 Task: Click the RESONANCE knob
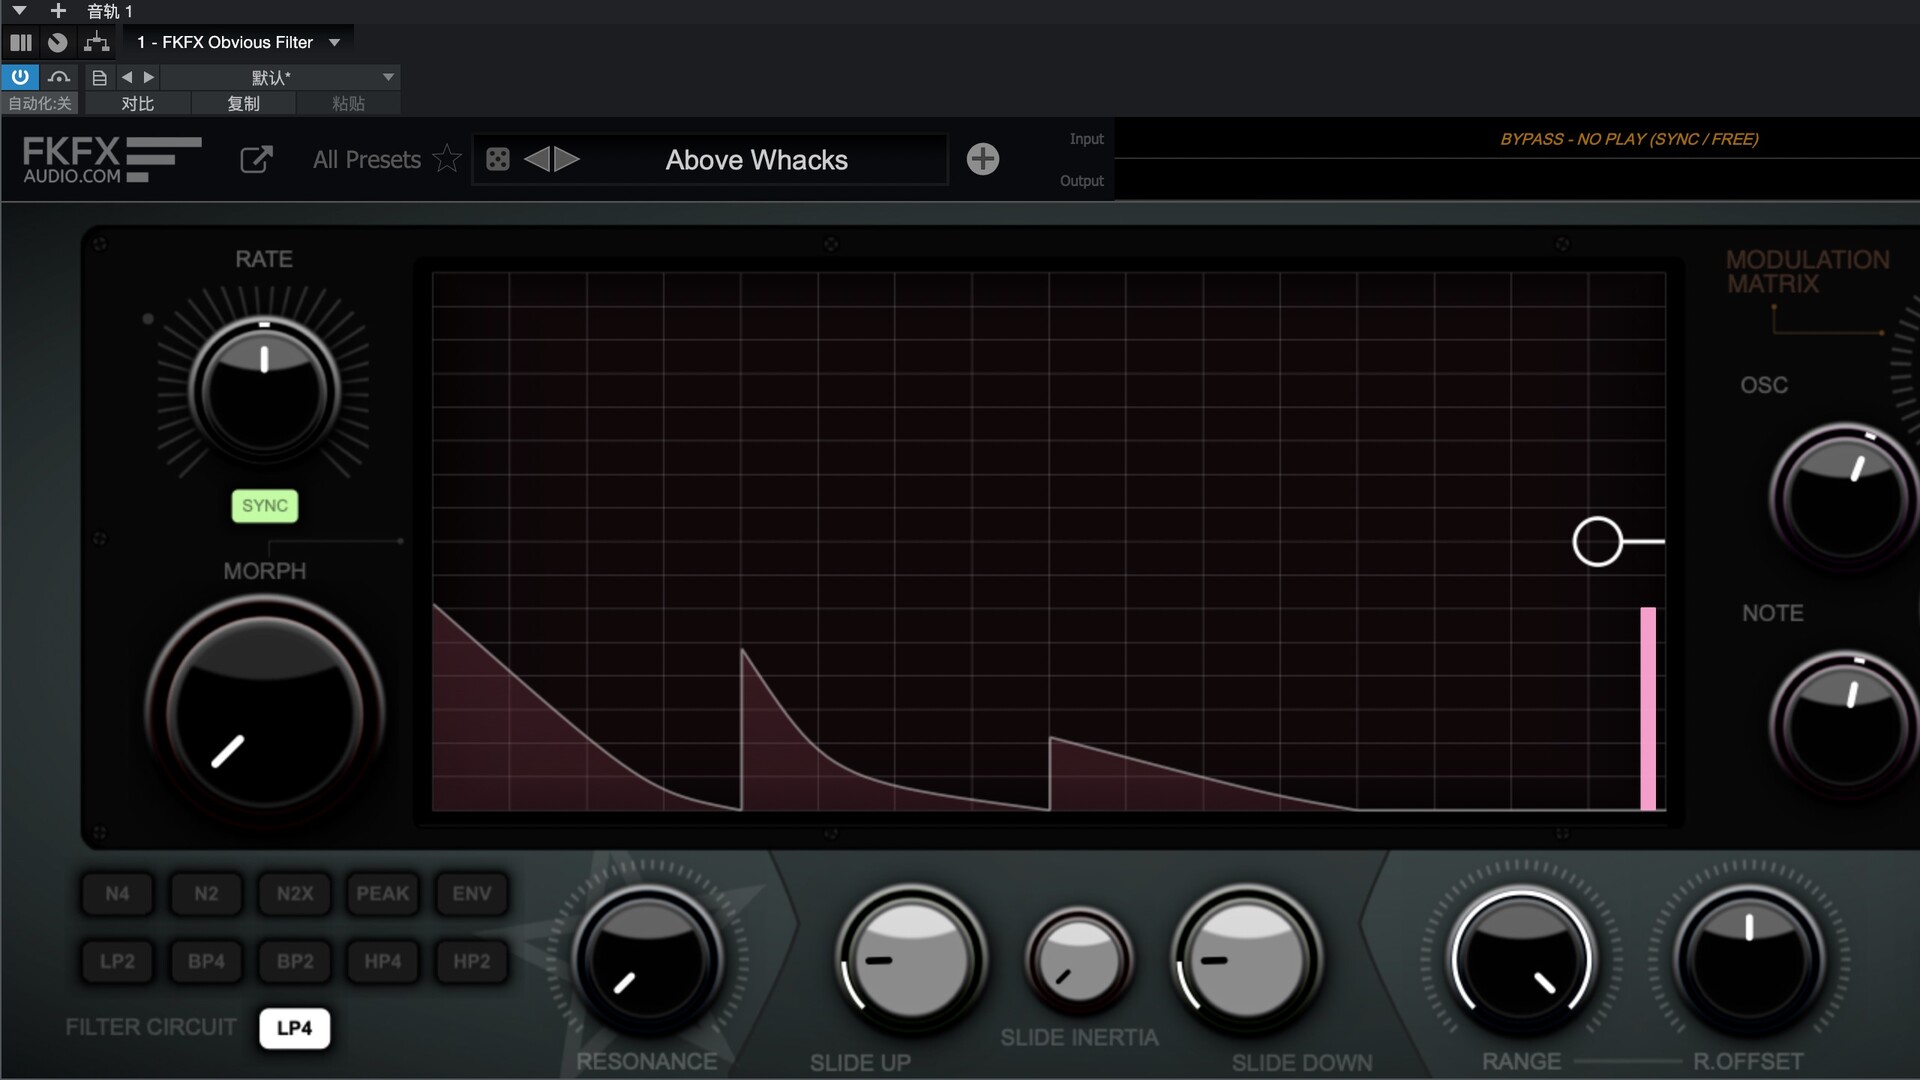coord(648,958)
